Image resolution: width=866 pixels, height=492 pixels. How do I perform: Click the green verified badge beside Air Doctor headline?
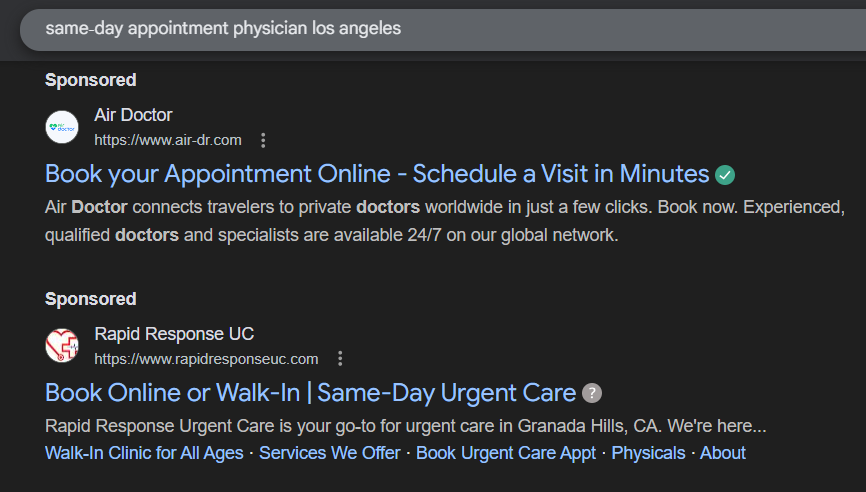(725, 175)
